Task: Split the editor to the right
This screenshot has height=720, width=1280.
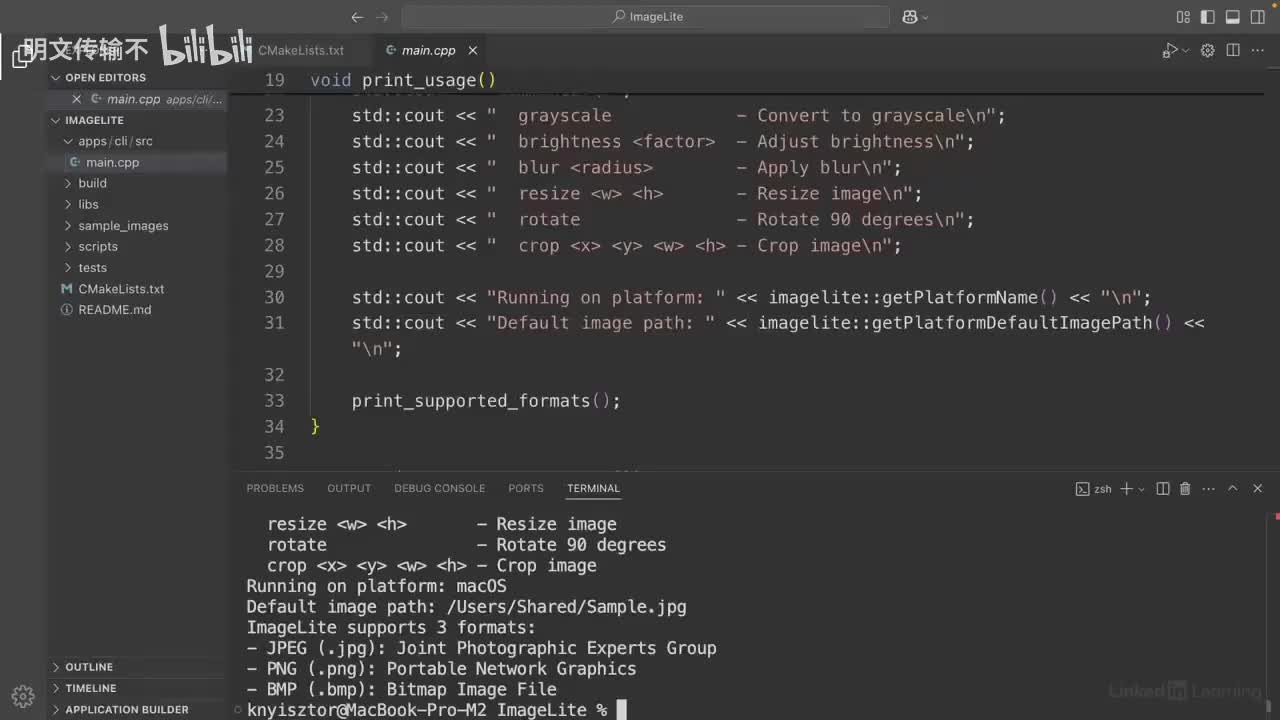Action: (x=1233, y=50)
